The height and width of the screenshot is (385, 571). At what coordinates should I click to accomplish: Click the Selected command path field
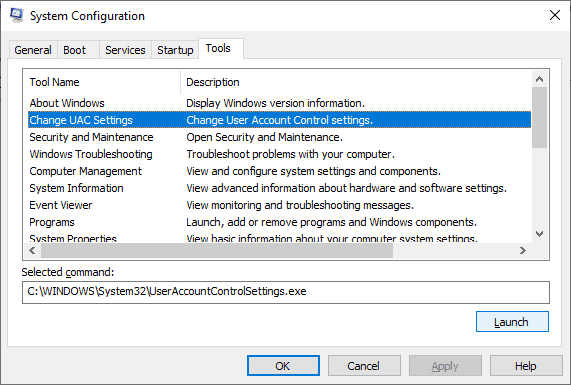(286, 292)
